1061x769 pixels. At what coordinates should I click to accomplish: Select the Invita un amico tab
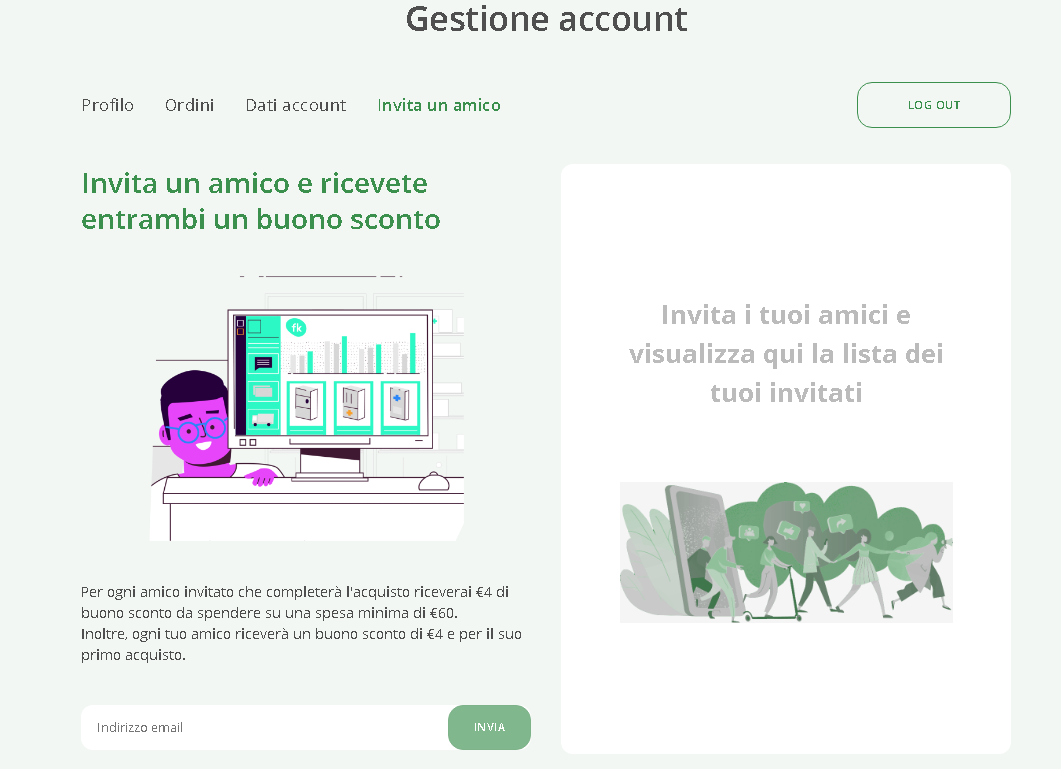pos(439,105)
